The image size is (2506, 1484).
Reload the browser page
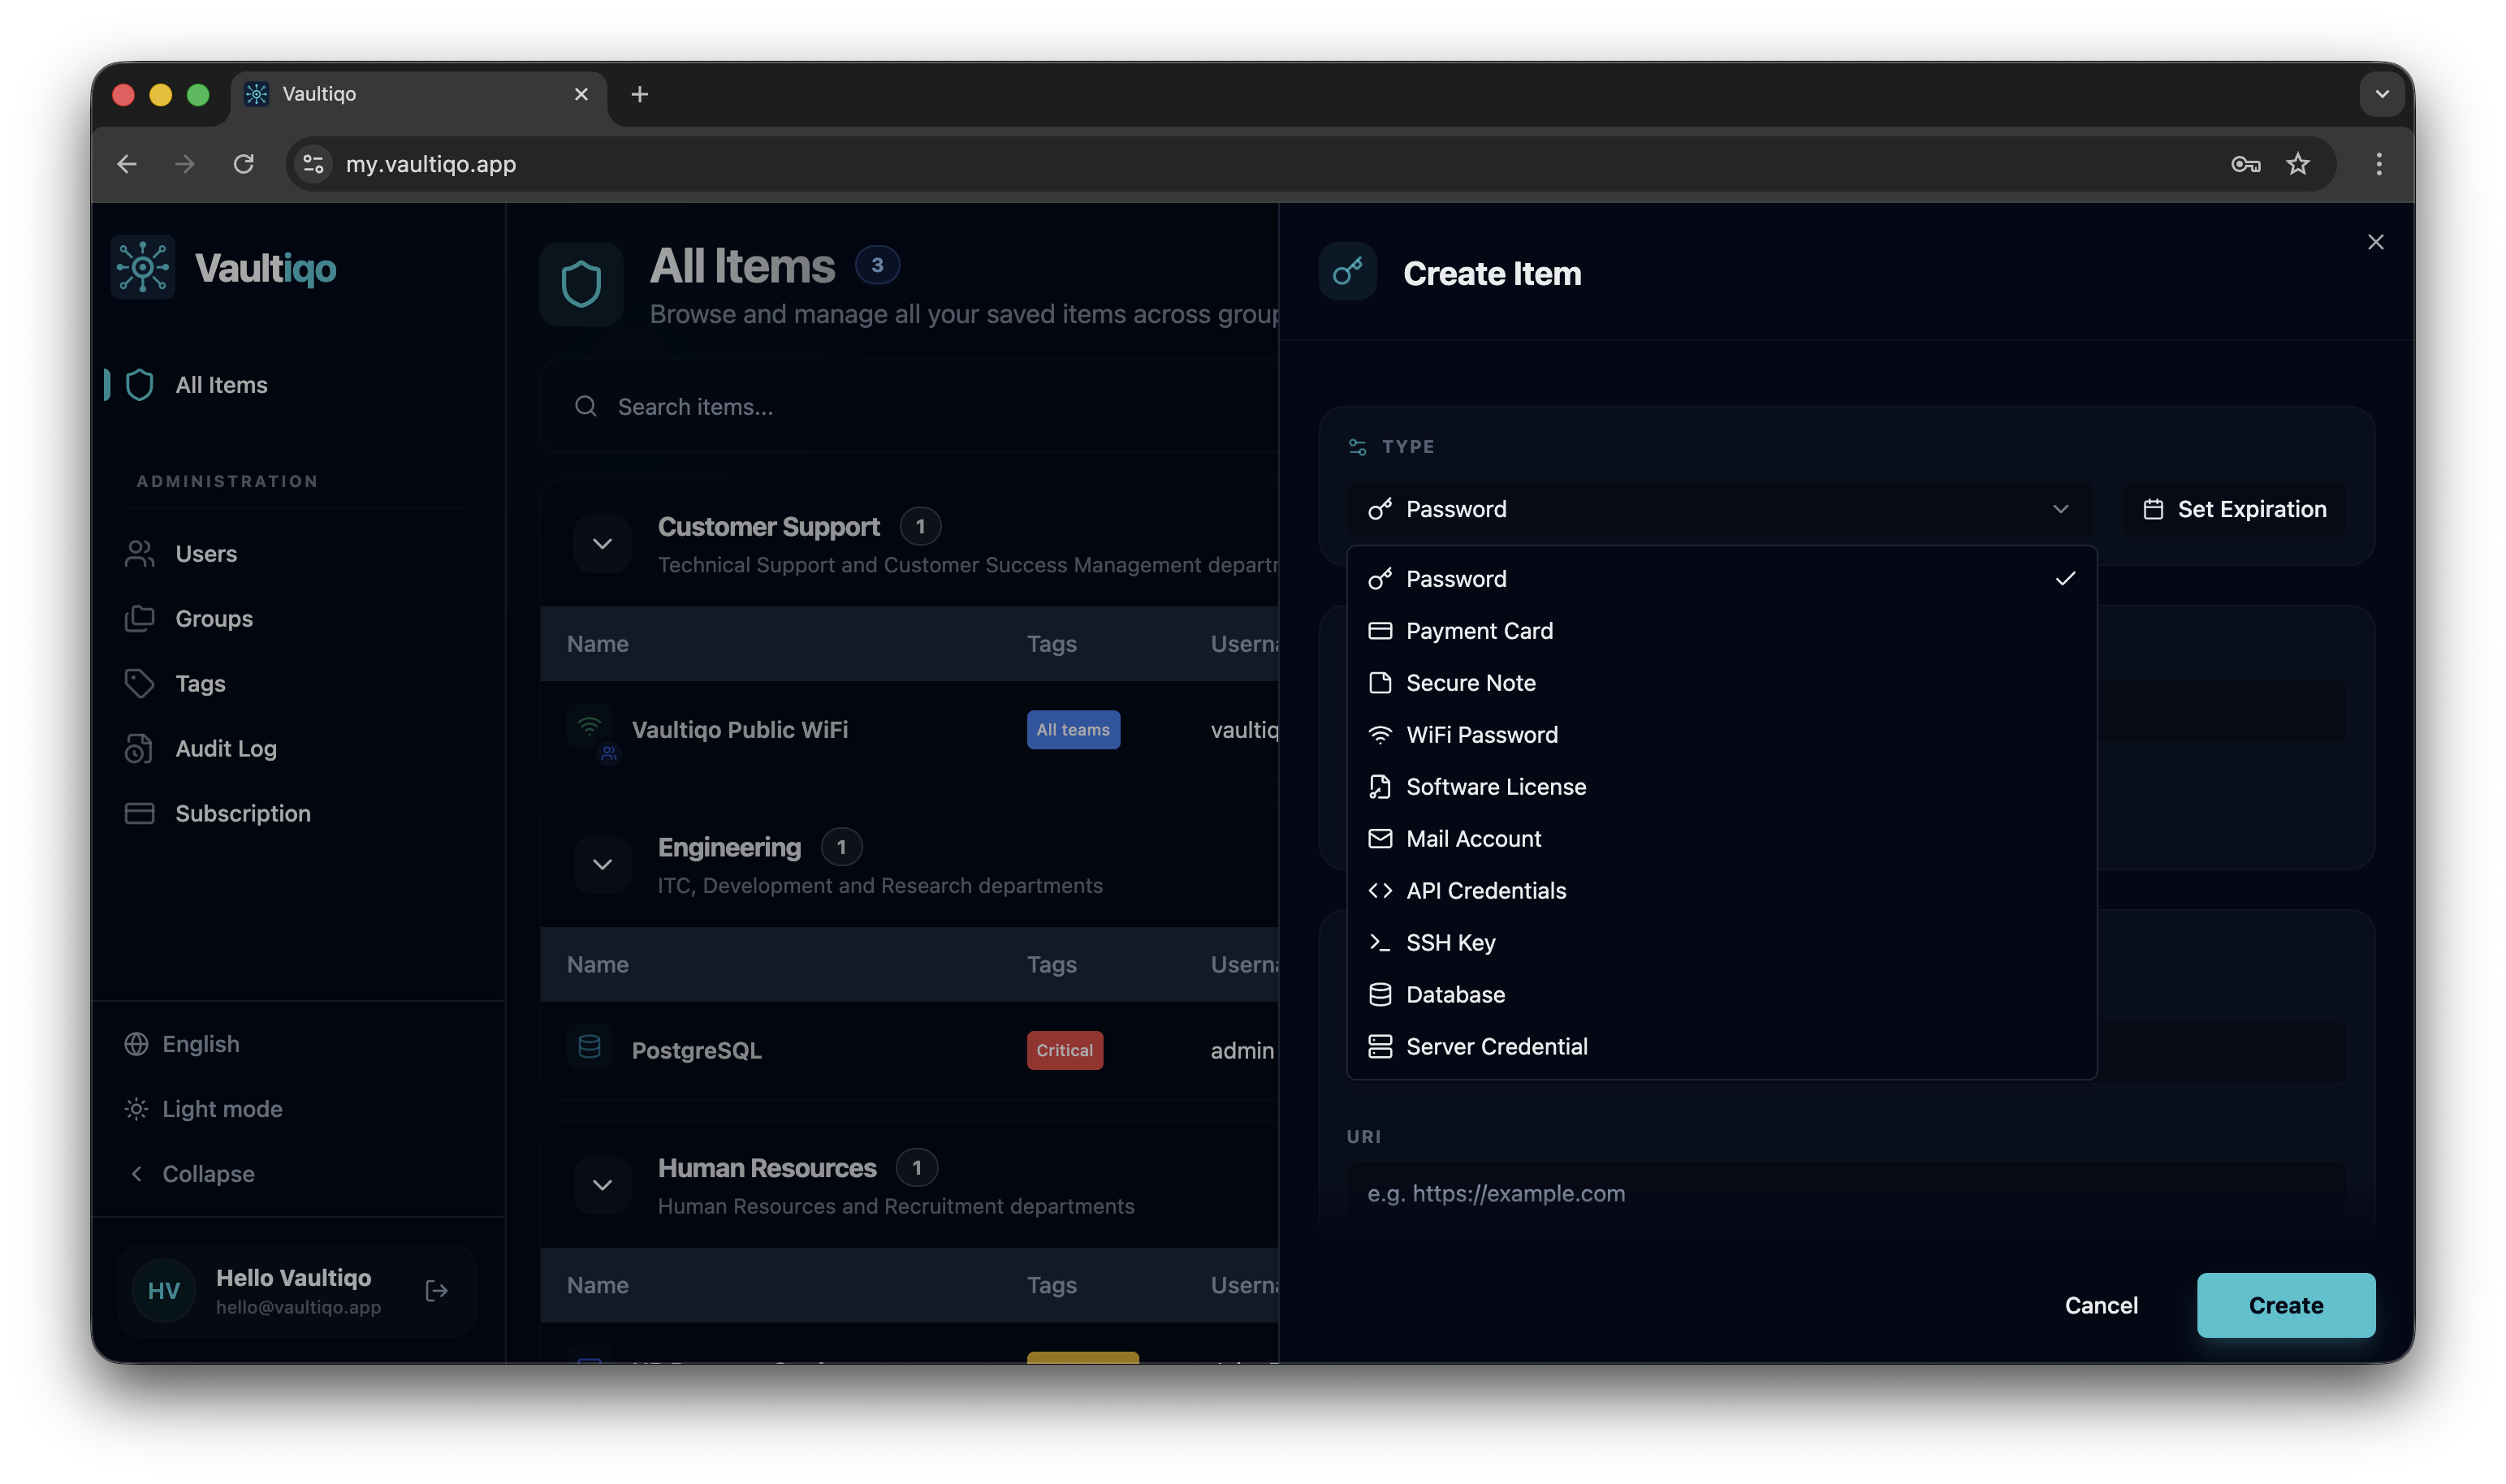(x=243, y=164)
